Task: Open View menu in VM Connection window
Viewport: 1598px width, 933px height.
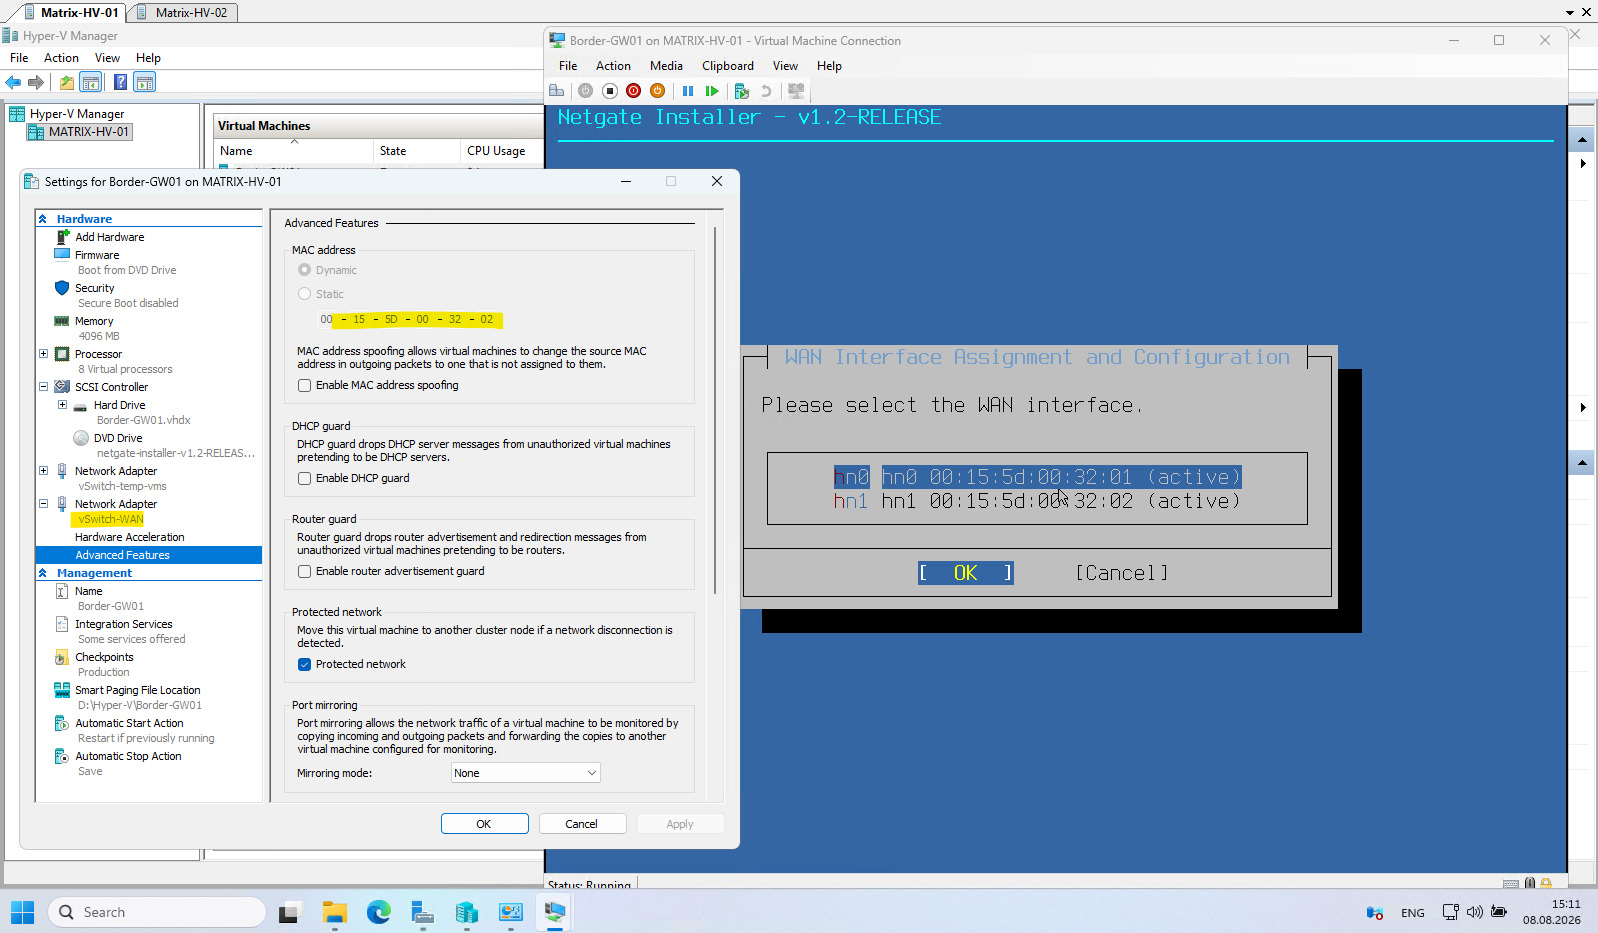Action: click(785, 66)
